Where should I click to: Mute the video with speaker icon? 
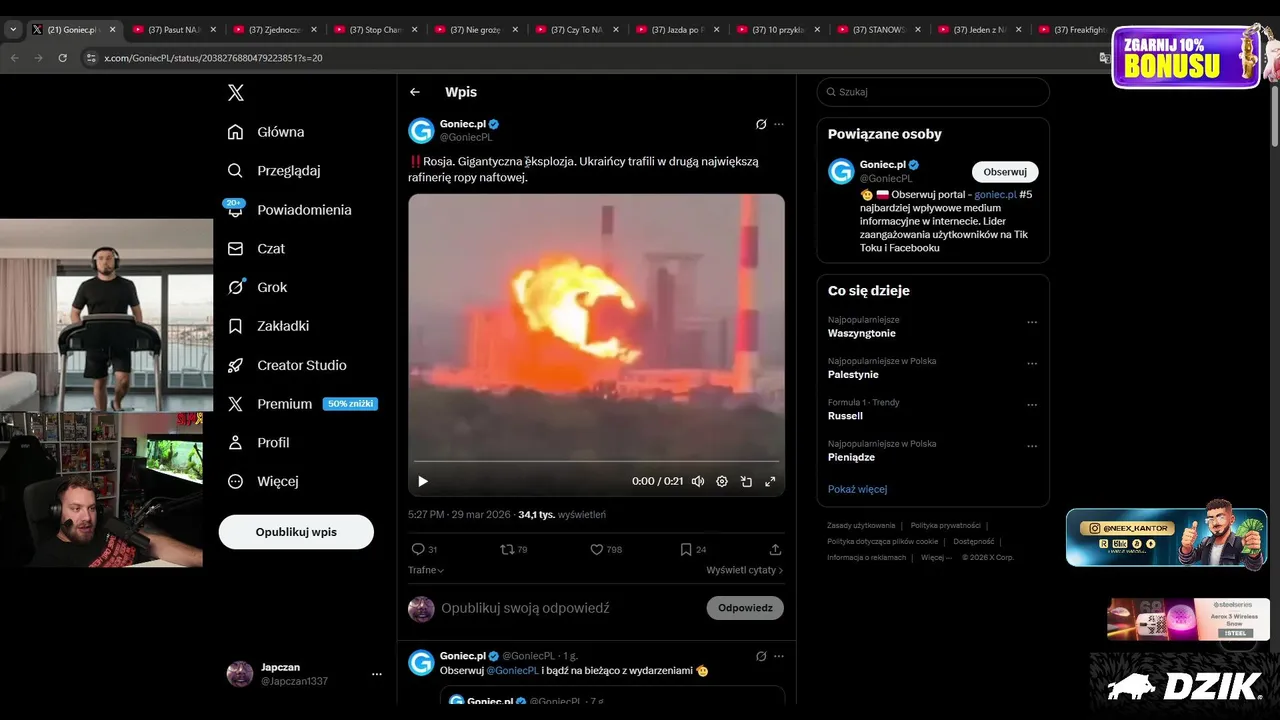point(698,481)
